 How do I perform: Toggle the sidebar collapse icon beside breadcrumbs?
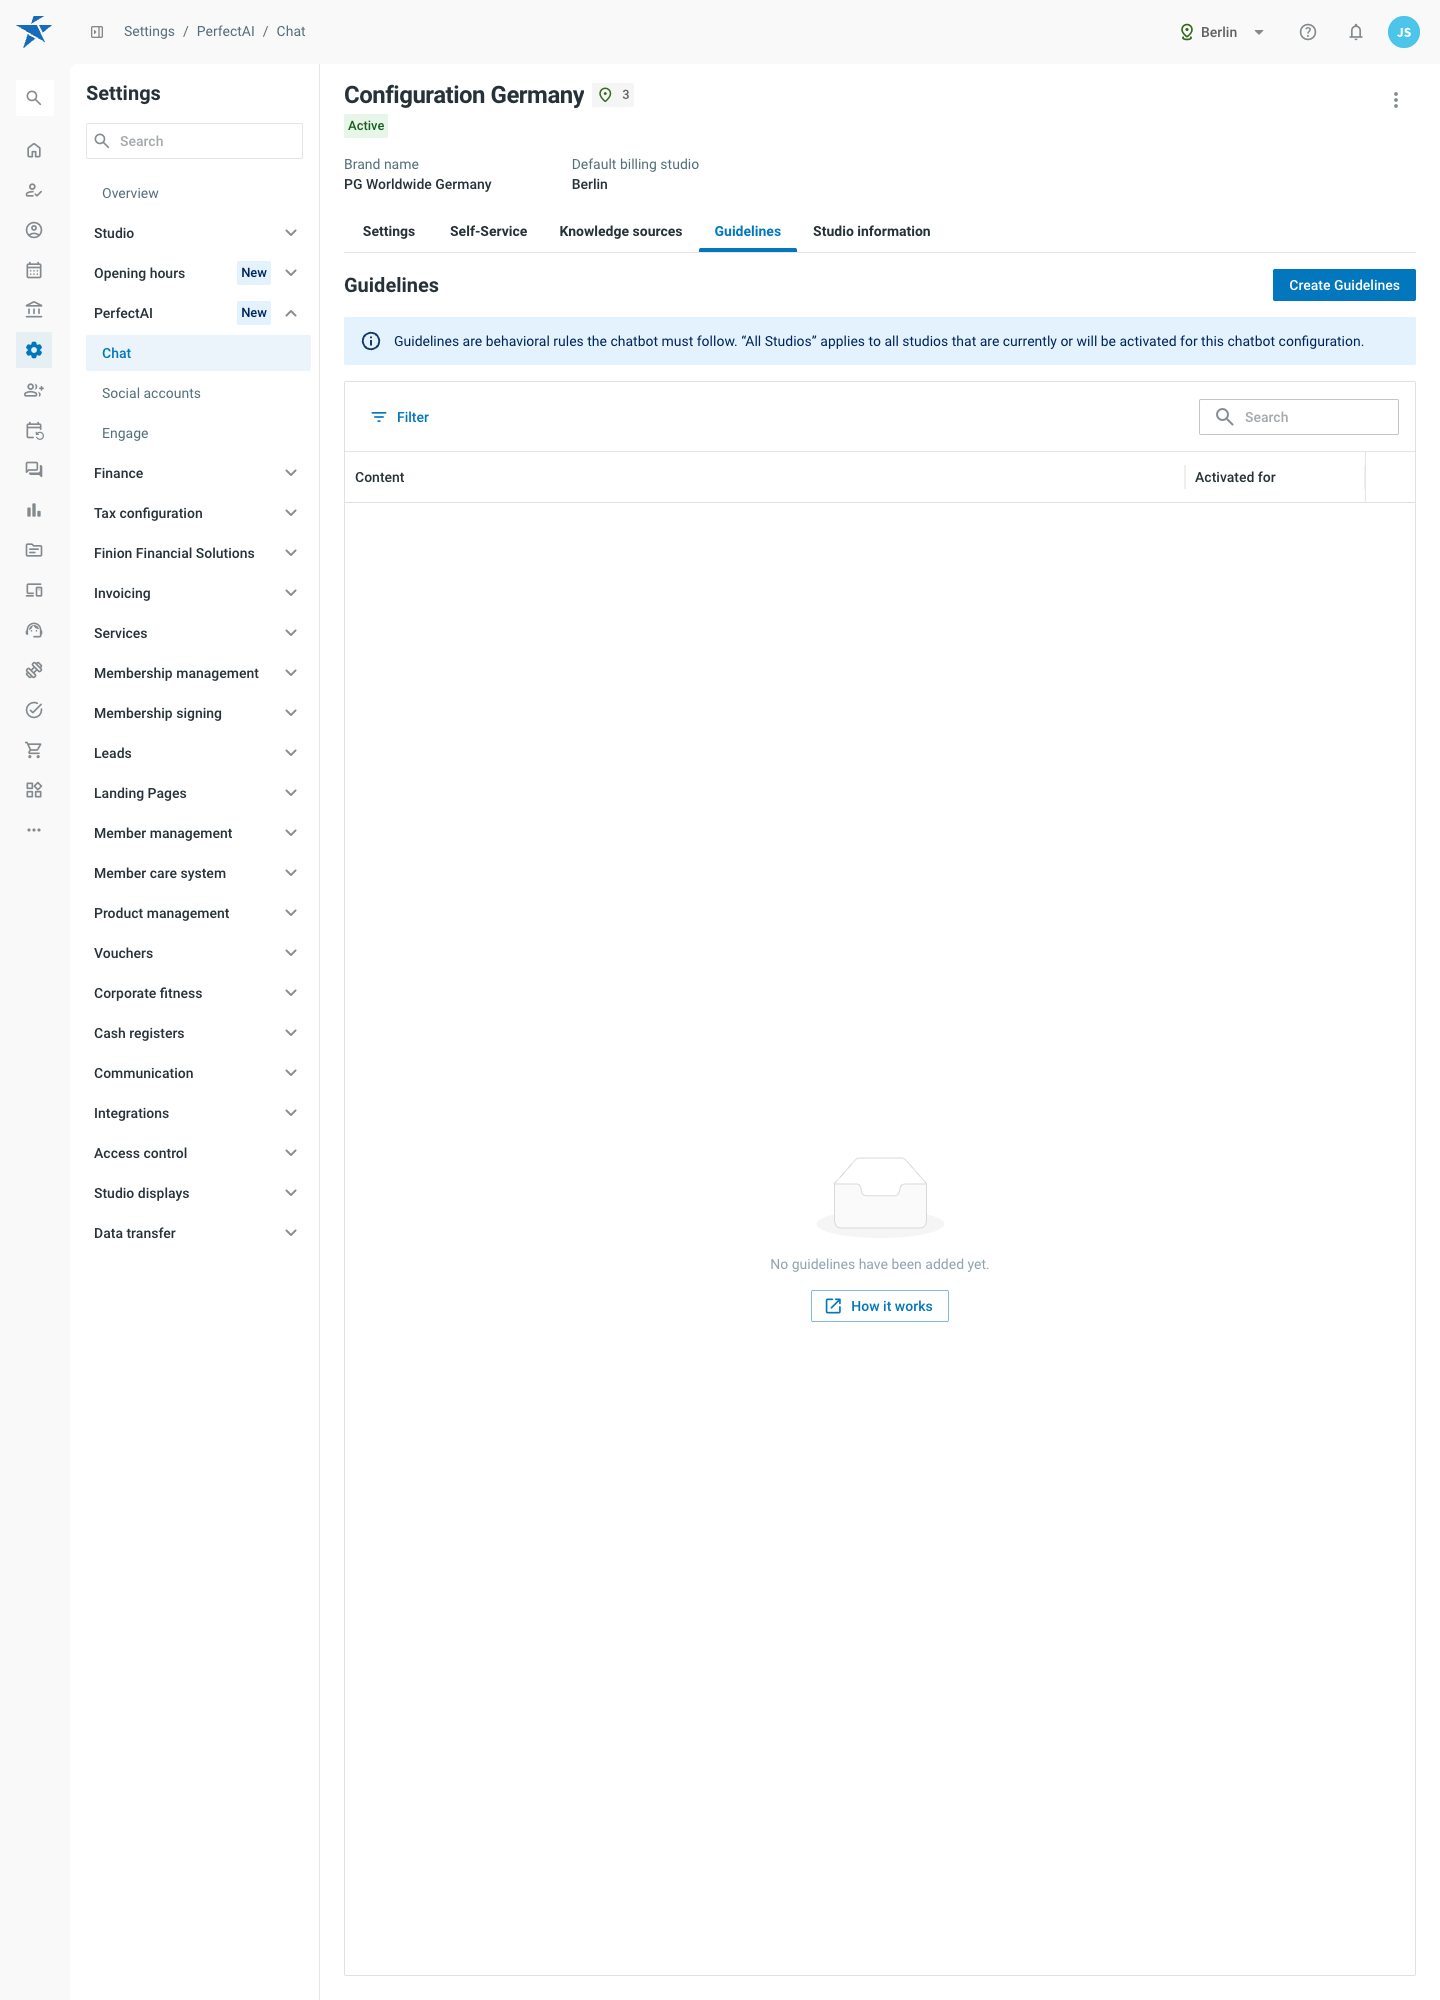click(97, 32)
